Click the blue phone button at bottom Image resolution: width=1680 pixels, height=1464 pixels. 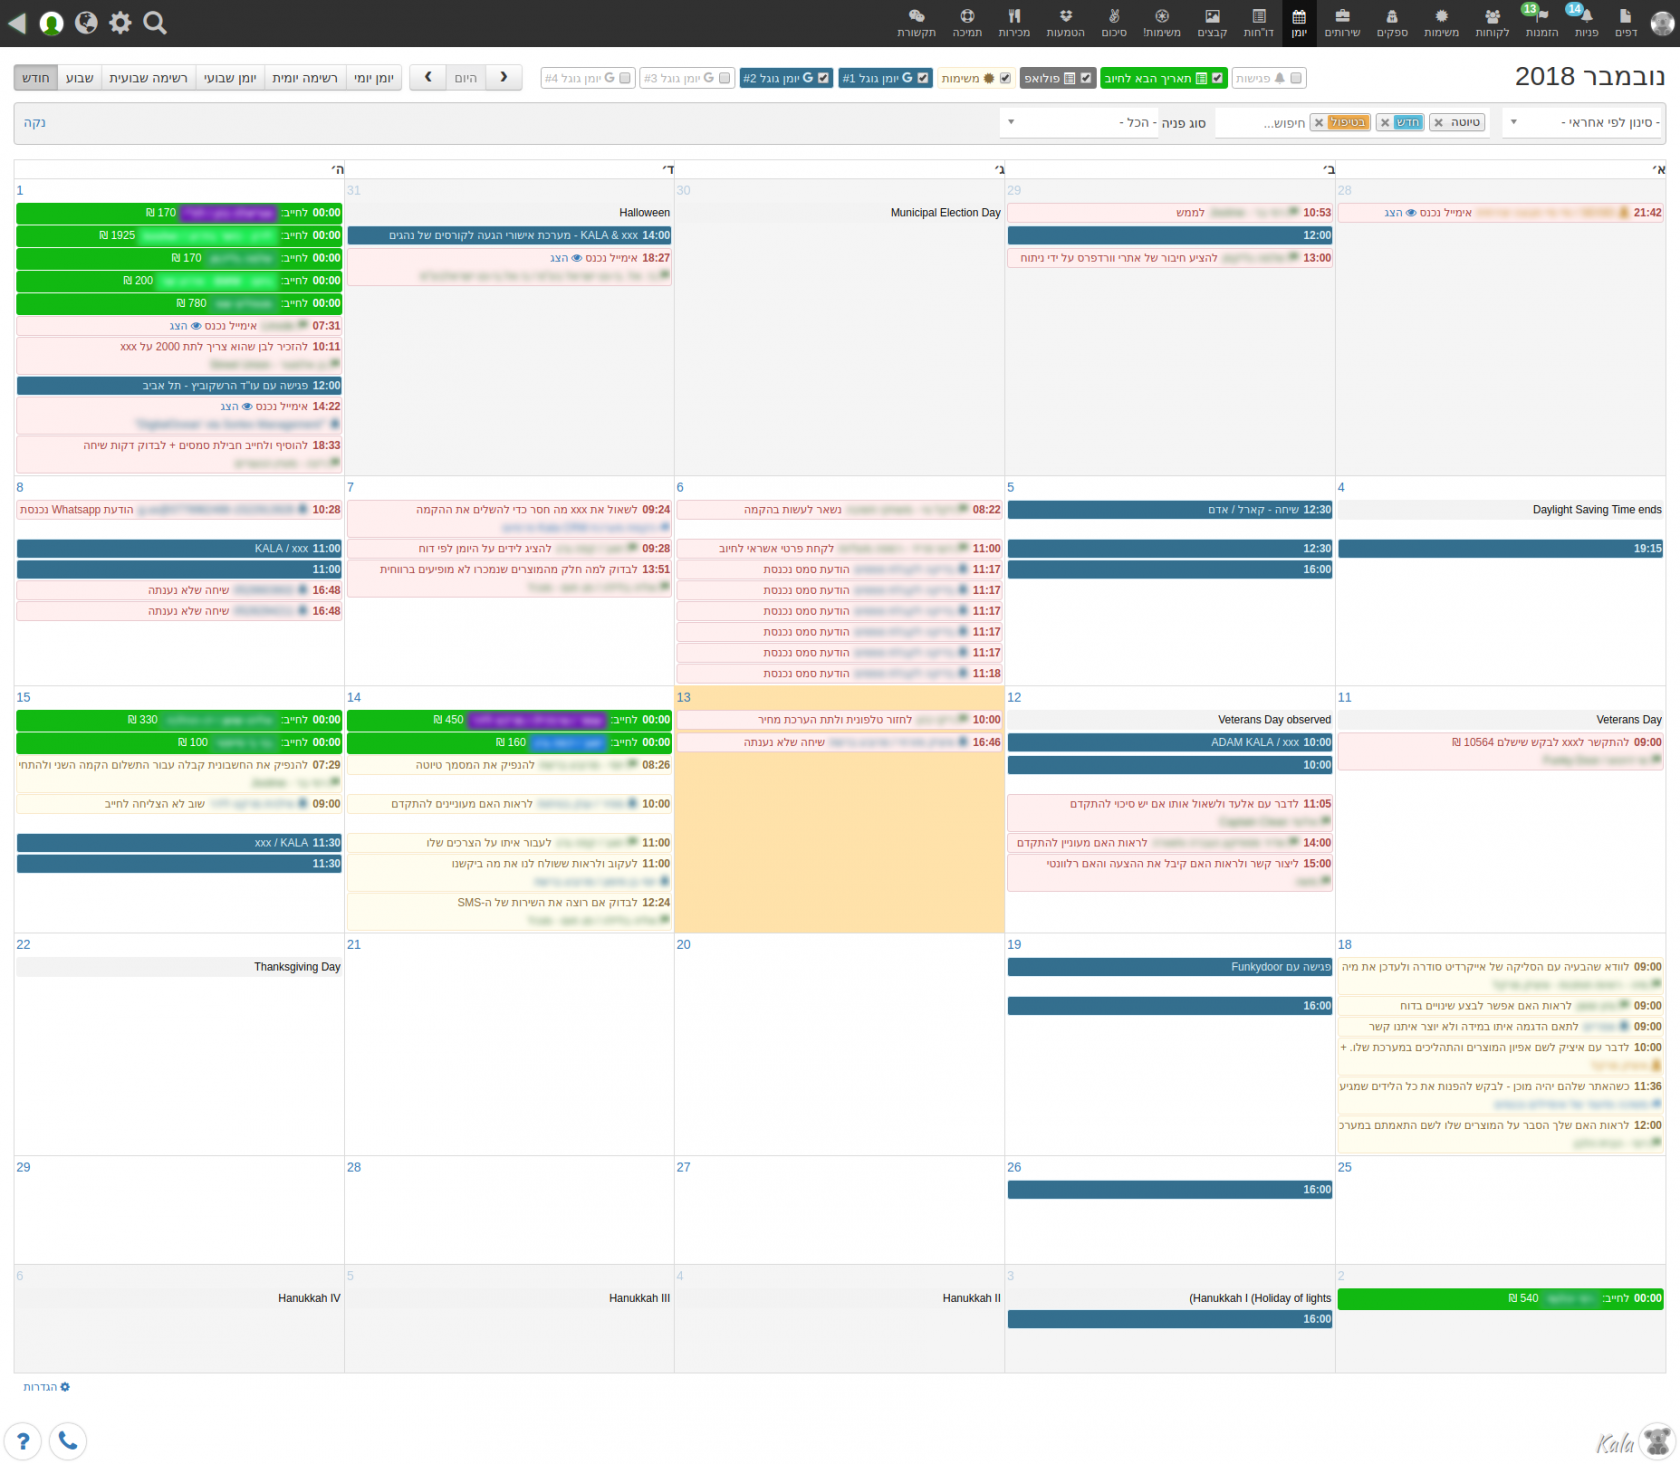coord(68,1441)
